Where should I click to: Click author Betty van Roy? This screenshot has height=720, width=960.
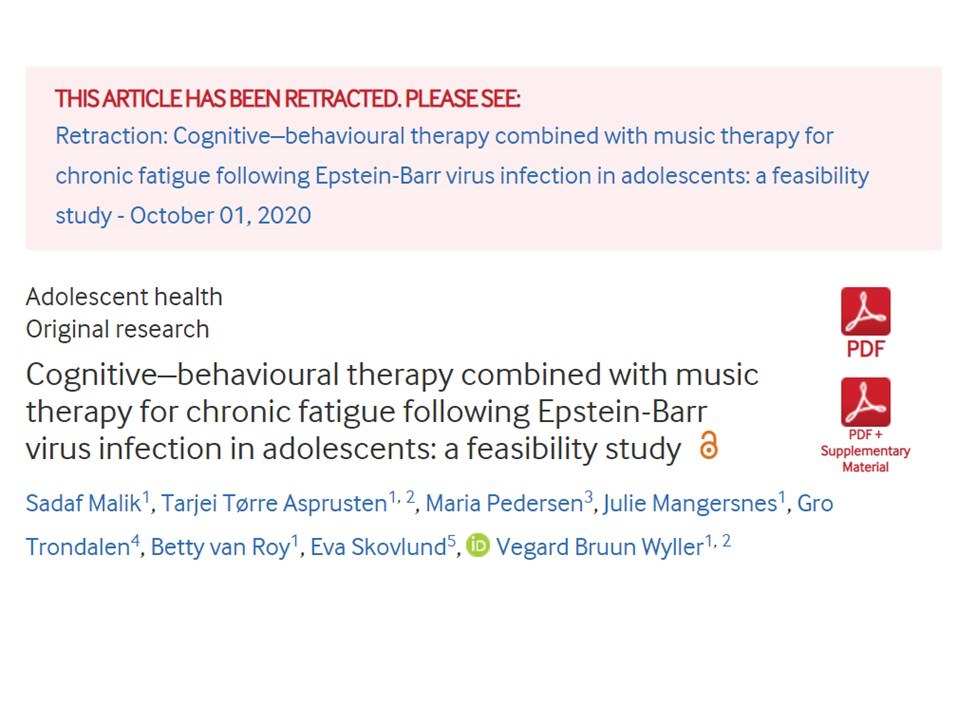(x=220, y=547)
